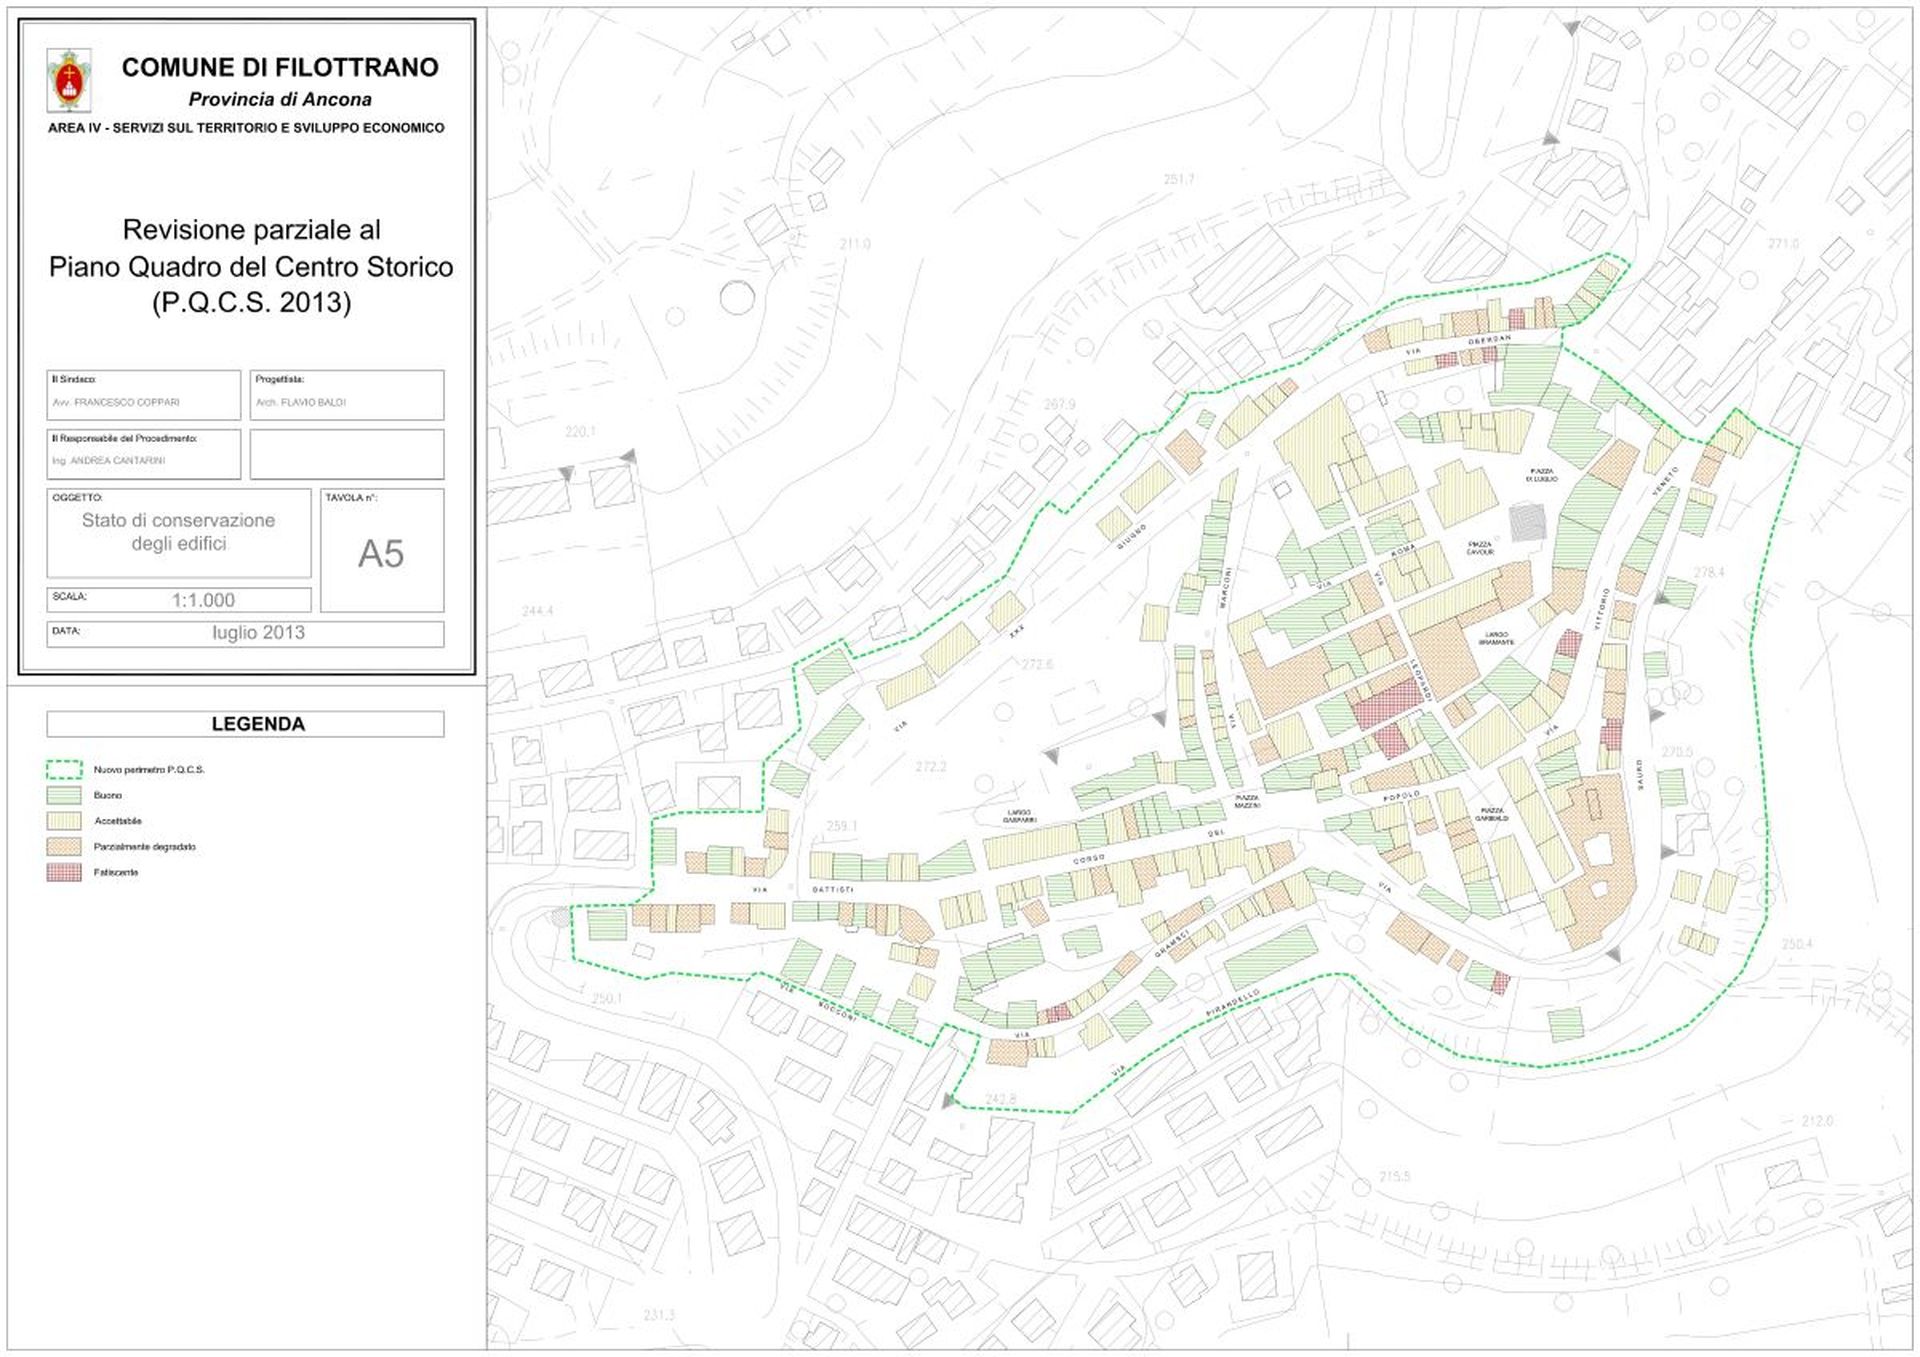Screen dimensions: 1920x1357
Task: Click the Revisione parziale al Piano Quadro title
Action: coord(251,266)
